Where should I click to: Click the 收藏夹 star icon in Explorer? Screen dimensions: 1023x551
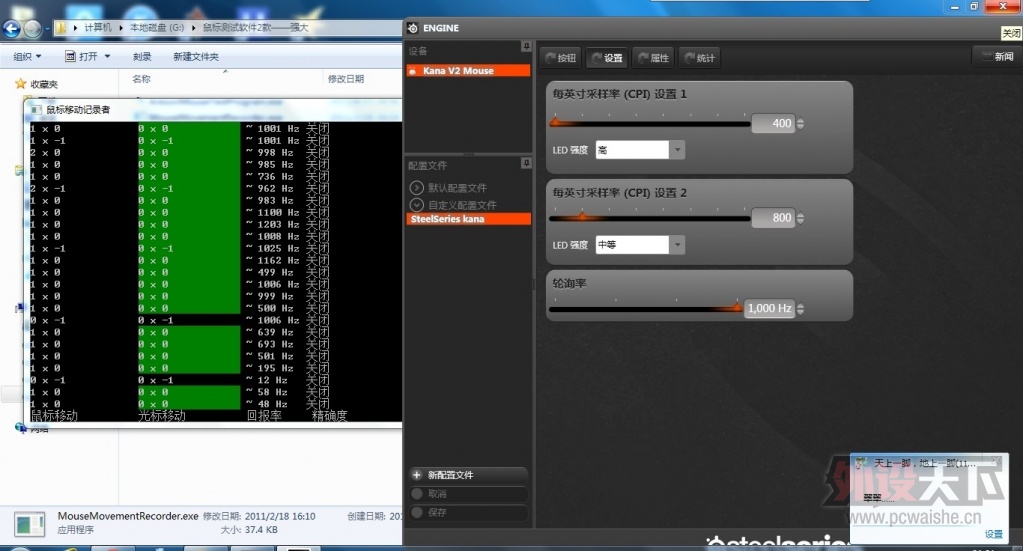pos(20,83)
